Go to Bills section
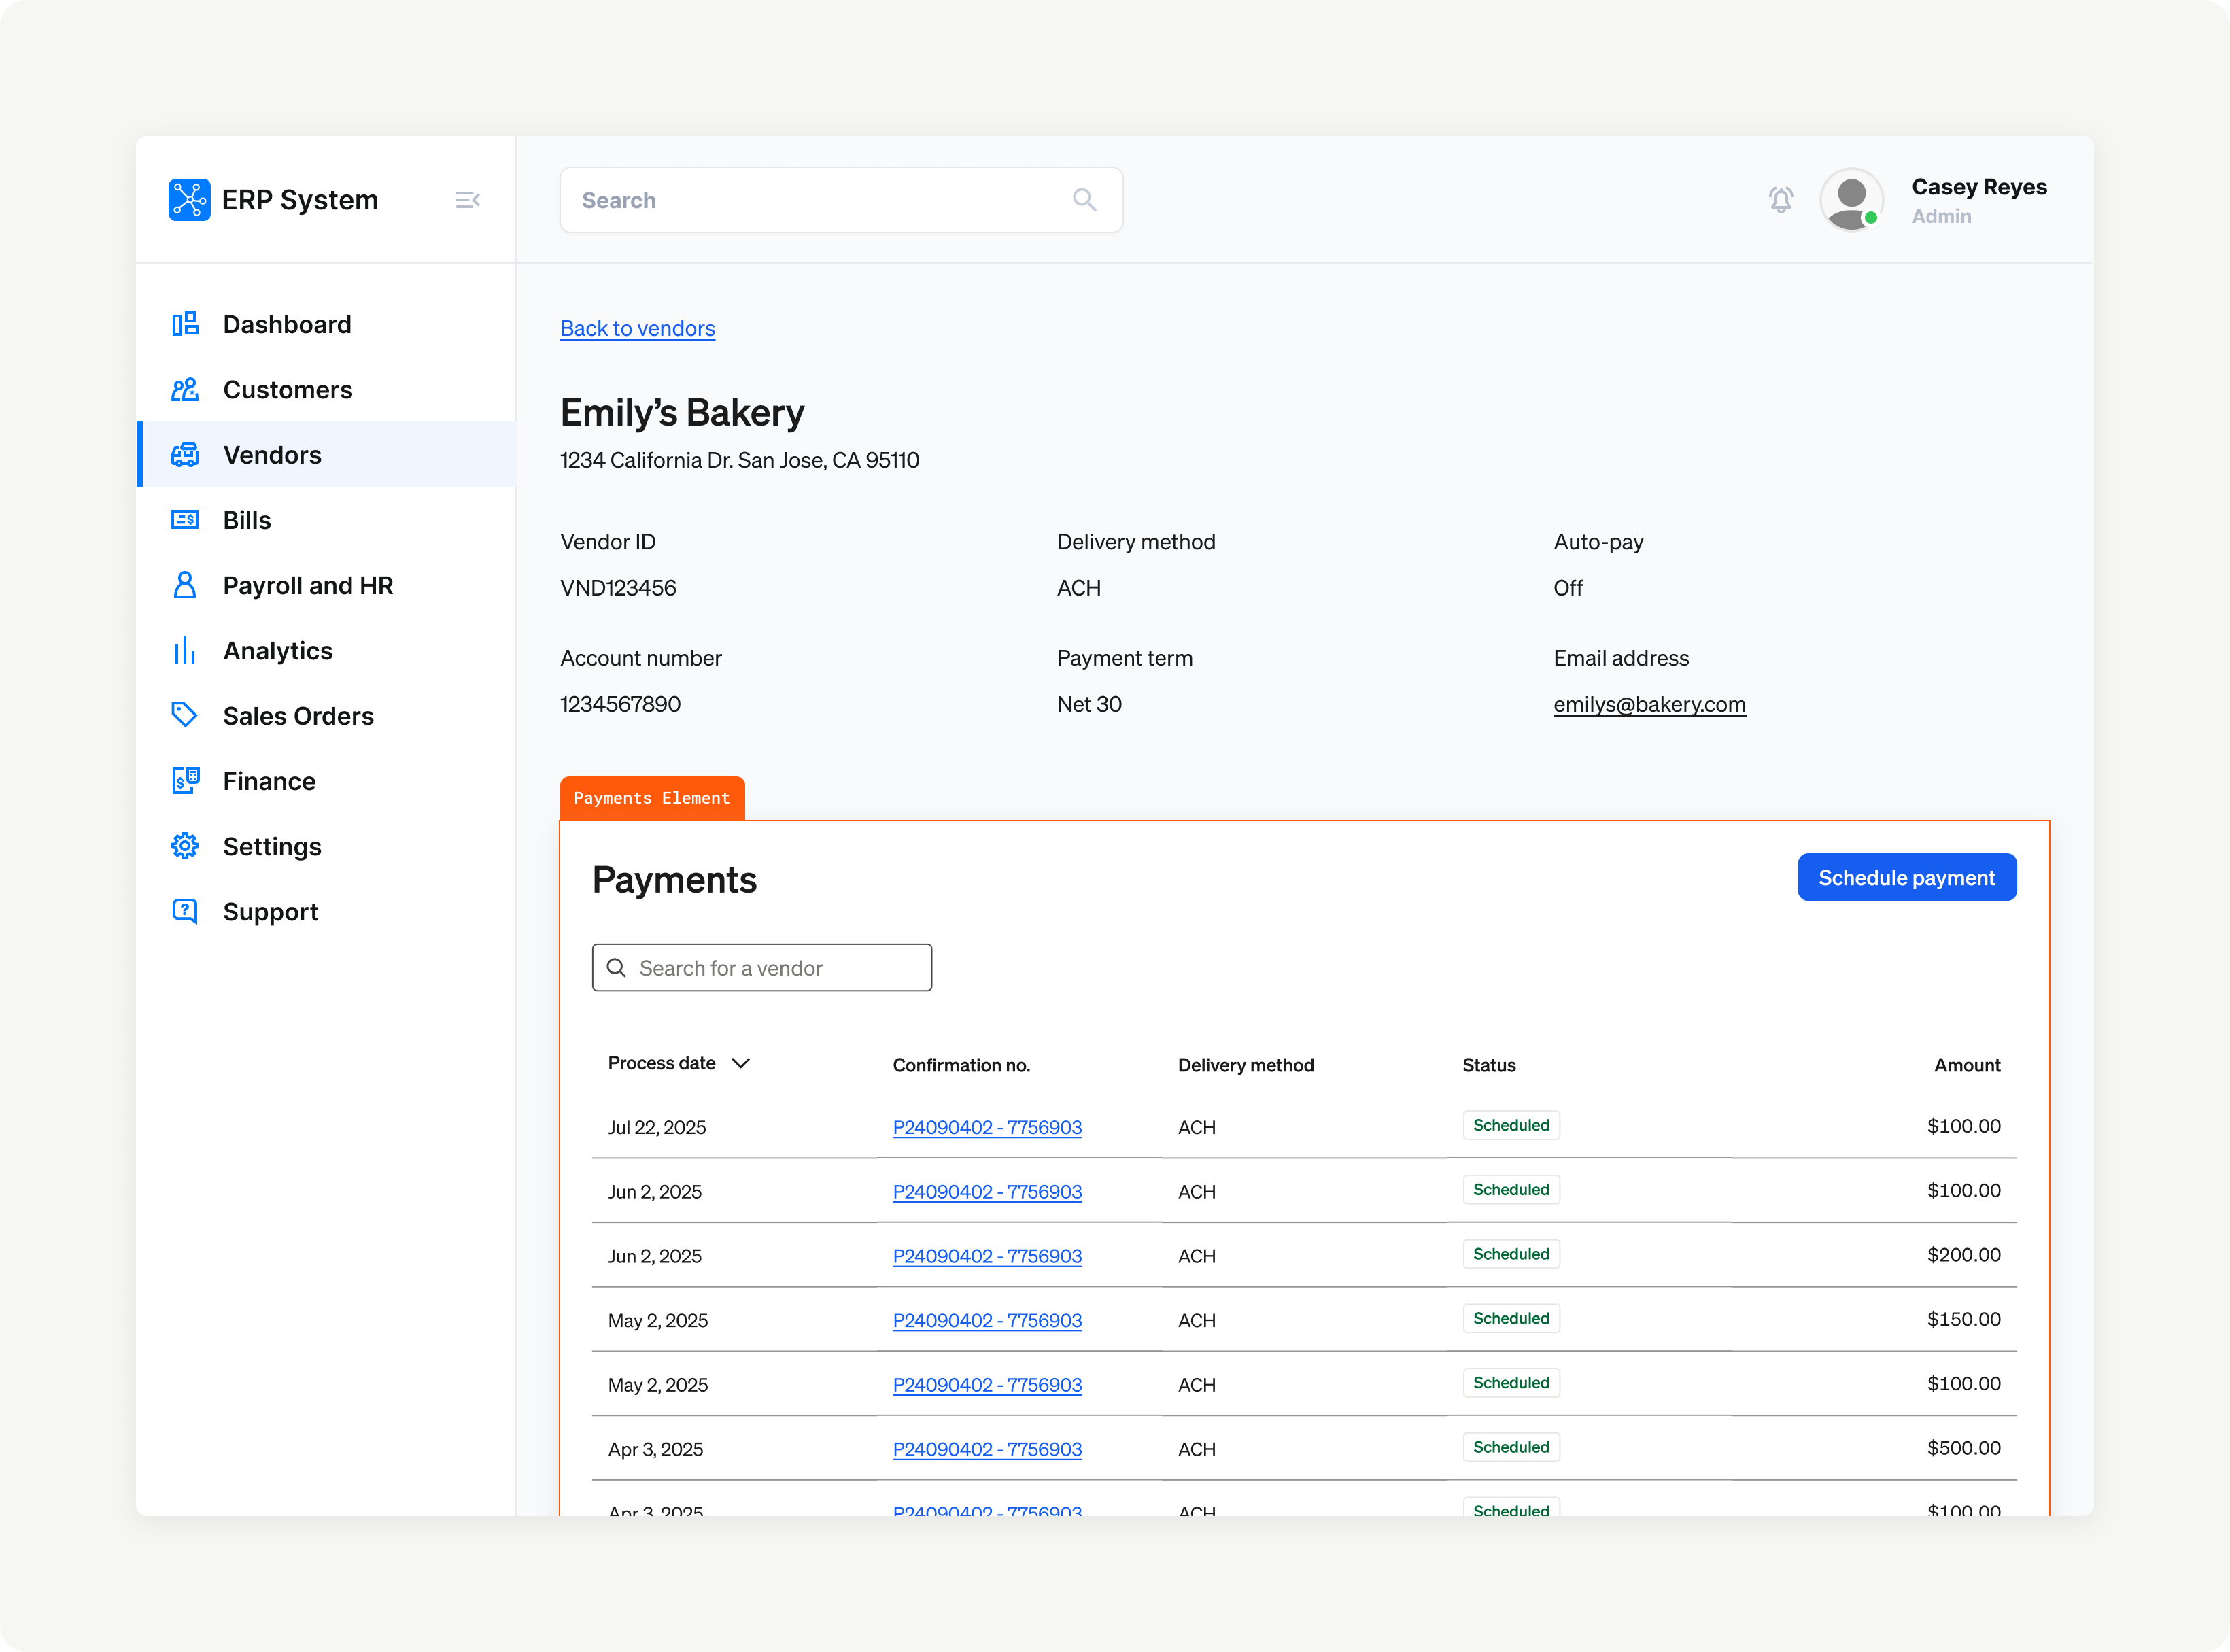This screenshot has height=1652, width=2230. (x=246, y=520)
